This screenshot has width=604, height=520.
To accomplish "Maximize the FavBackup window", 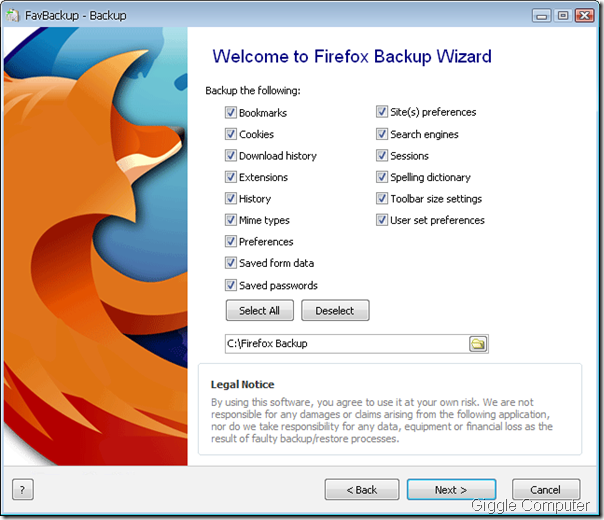I will coord(563,16).
